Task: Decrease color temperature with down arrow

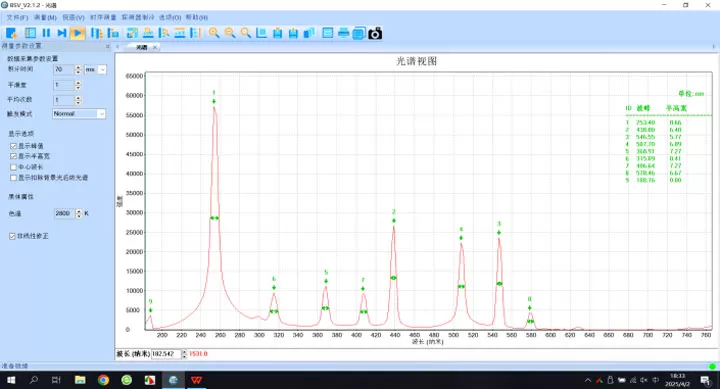Action: click(x=79, y=216)
